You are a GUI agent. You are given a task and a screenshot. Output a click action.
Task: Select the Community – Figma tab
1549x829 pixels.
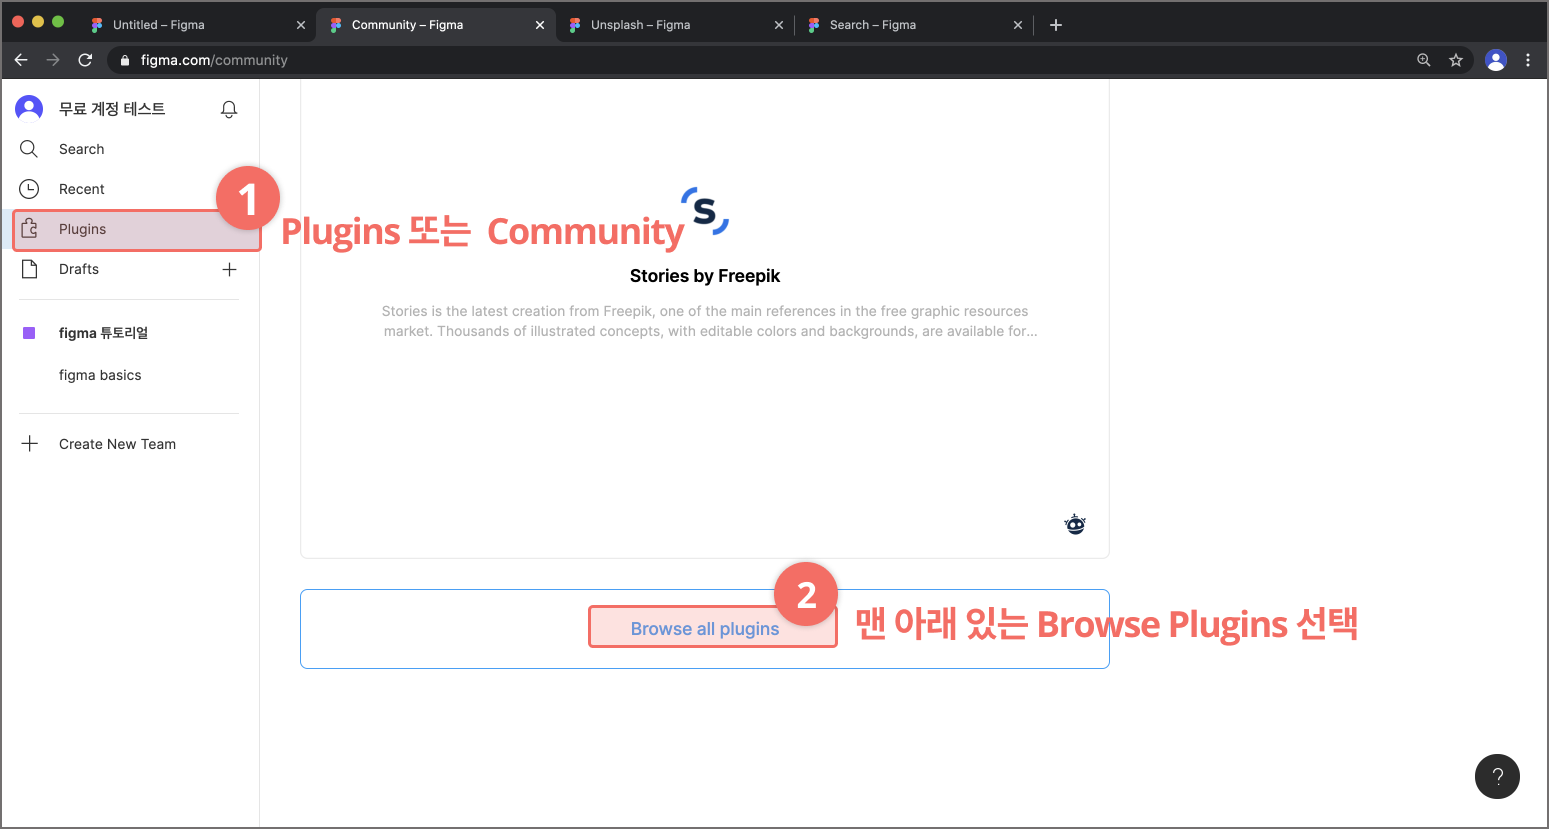point(435,25)
